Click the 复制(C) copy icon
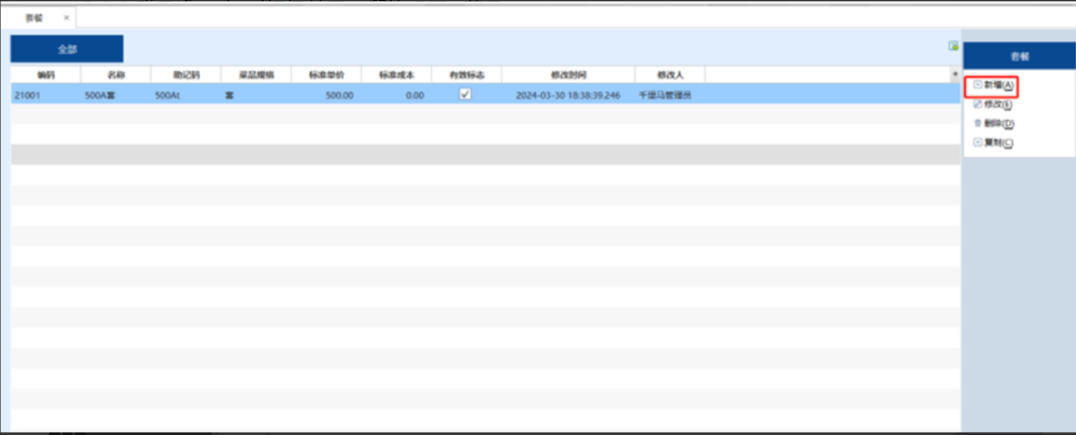 click(977, 143)
